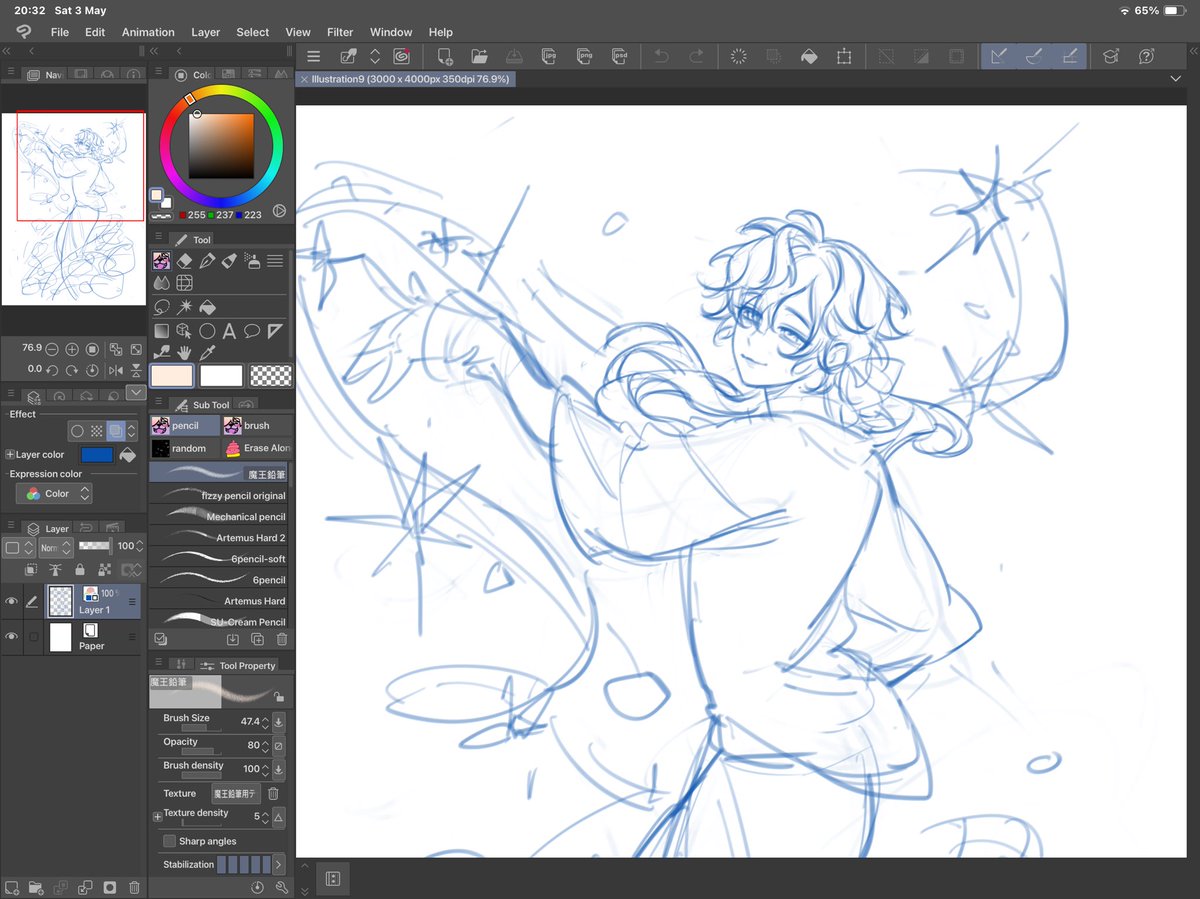
Task: Enable the Sharp angles checkbox
Action: pyautogui.click(x=170, y=841)
